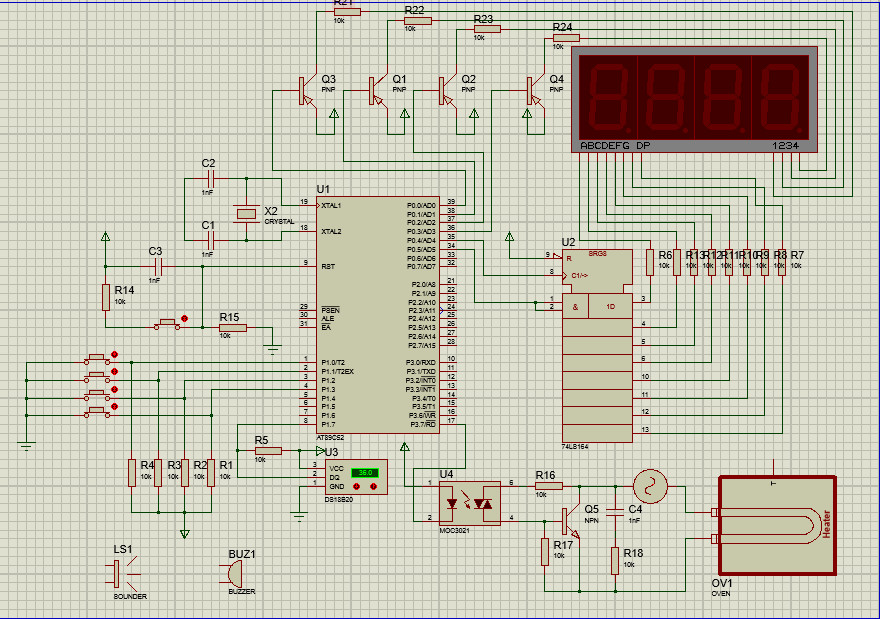Select resistor R16 after the optocoupler
The image size is (880, 619).
pyautogui.click(x=549, y=486)
